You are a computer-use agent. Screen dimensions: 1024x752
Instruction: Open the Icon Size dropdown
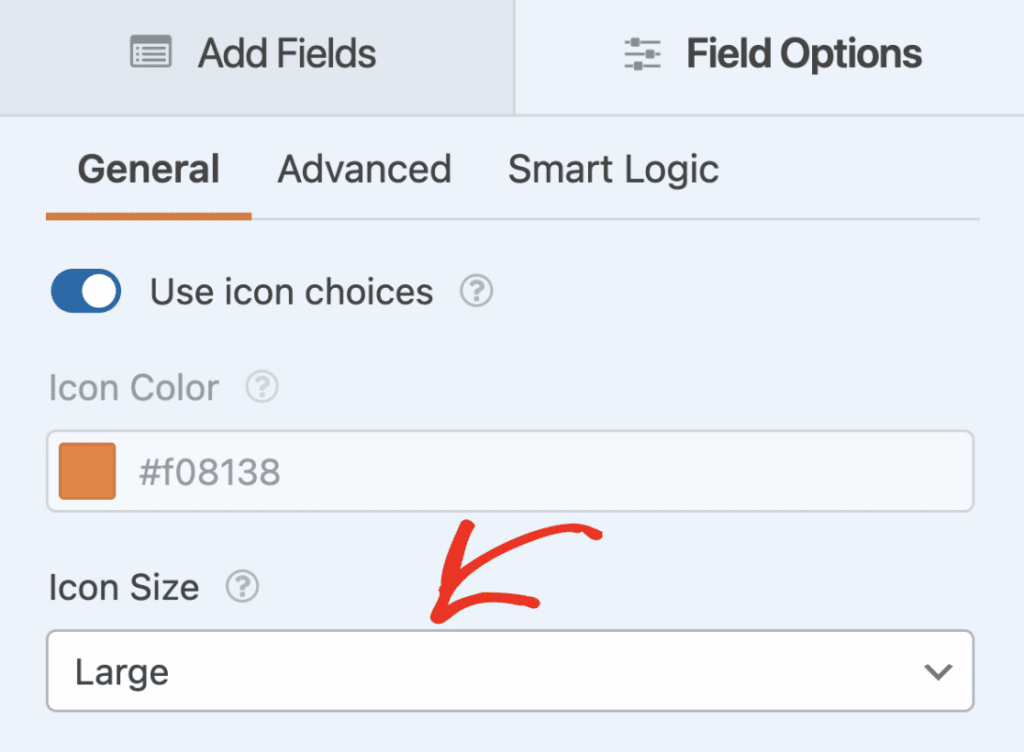click(x=510, y=671)
